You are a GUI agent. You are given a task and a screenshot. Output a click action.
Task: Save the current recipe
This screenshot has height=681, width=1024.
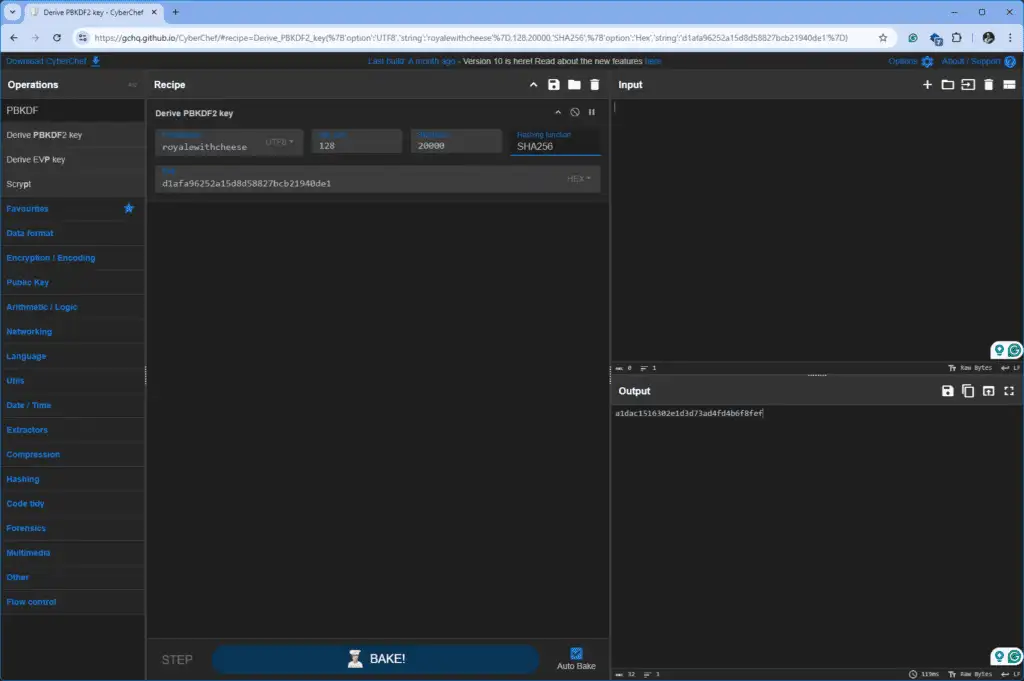coord(553,84)
